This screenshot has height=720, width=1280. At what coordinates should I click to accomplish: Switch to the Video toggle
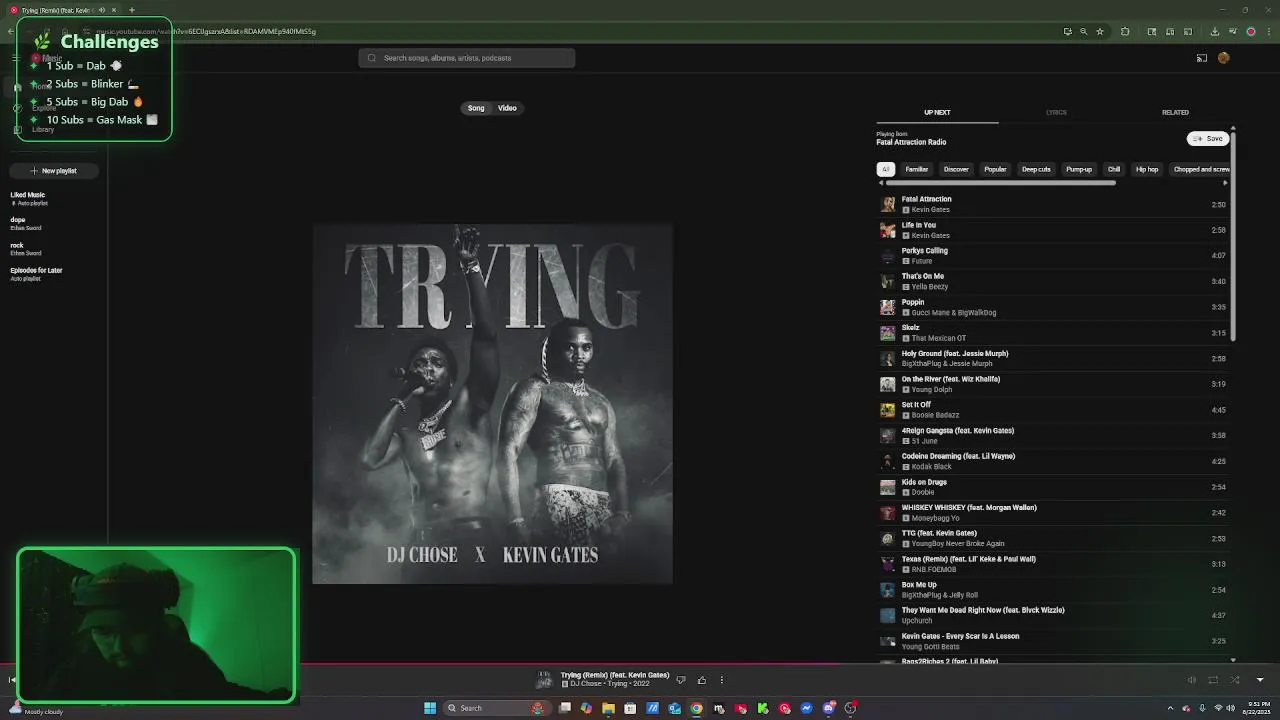tap(507, 108)
